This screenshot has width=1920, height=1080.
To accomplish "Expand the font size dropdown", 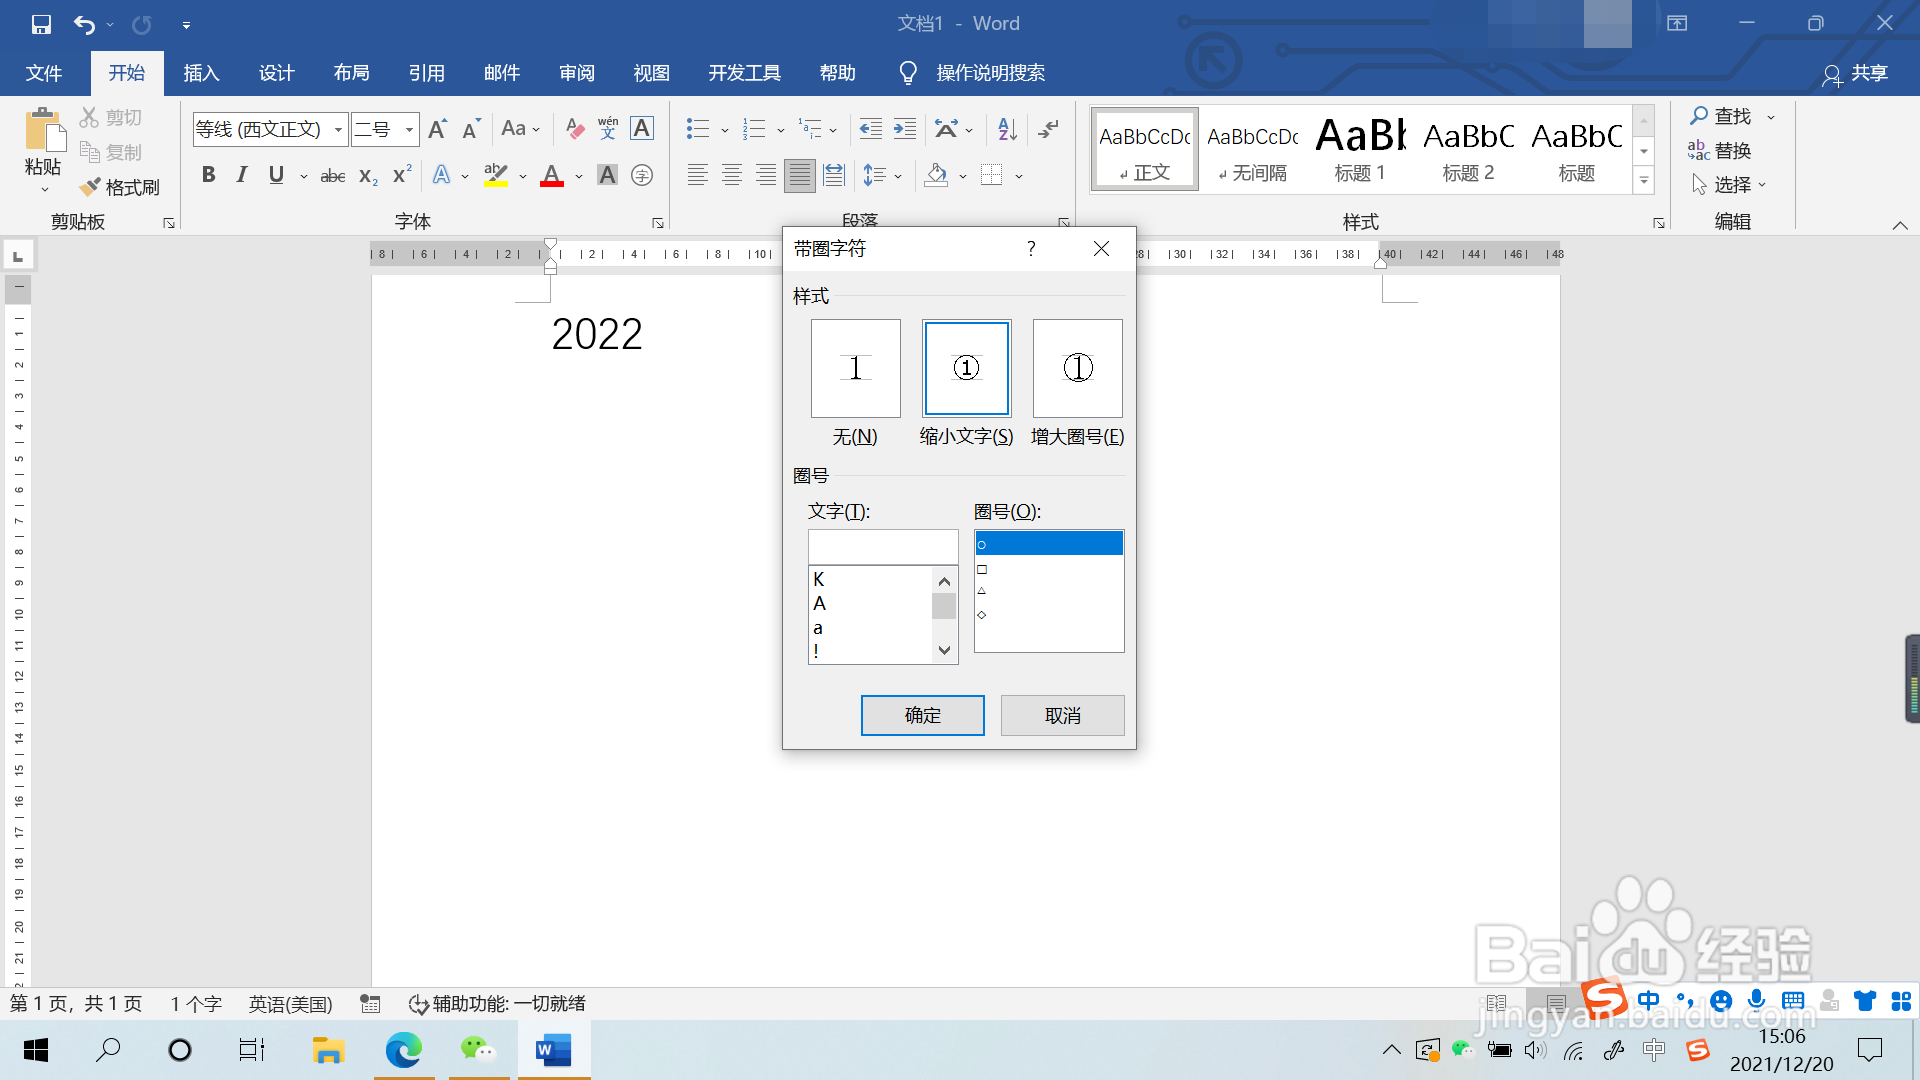I will pyautogui.click(x=409, y=129).
